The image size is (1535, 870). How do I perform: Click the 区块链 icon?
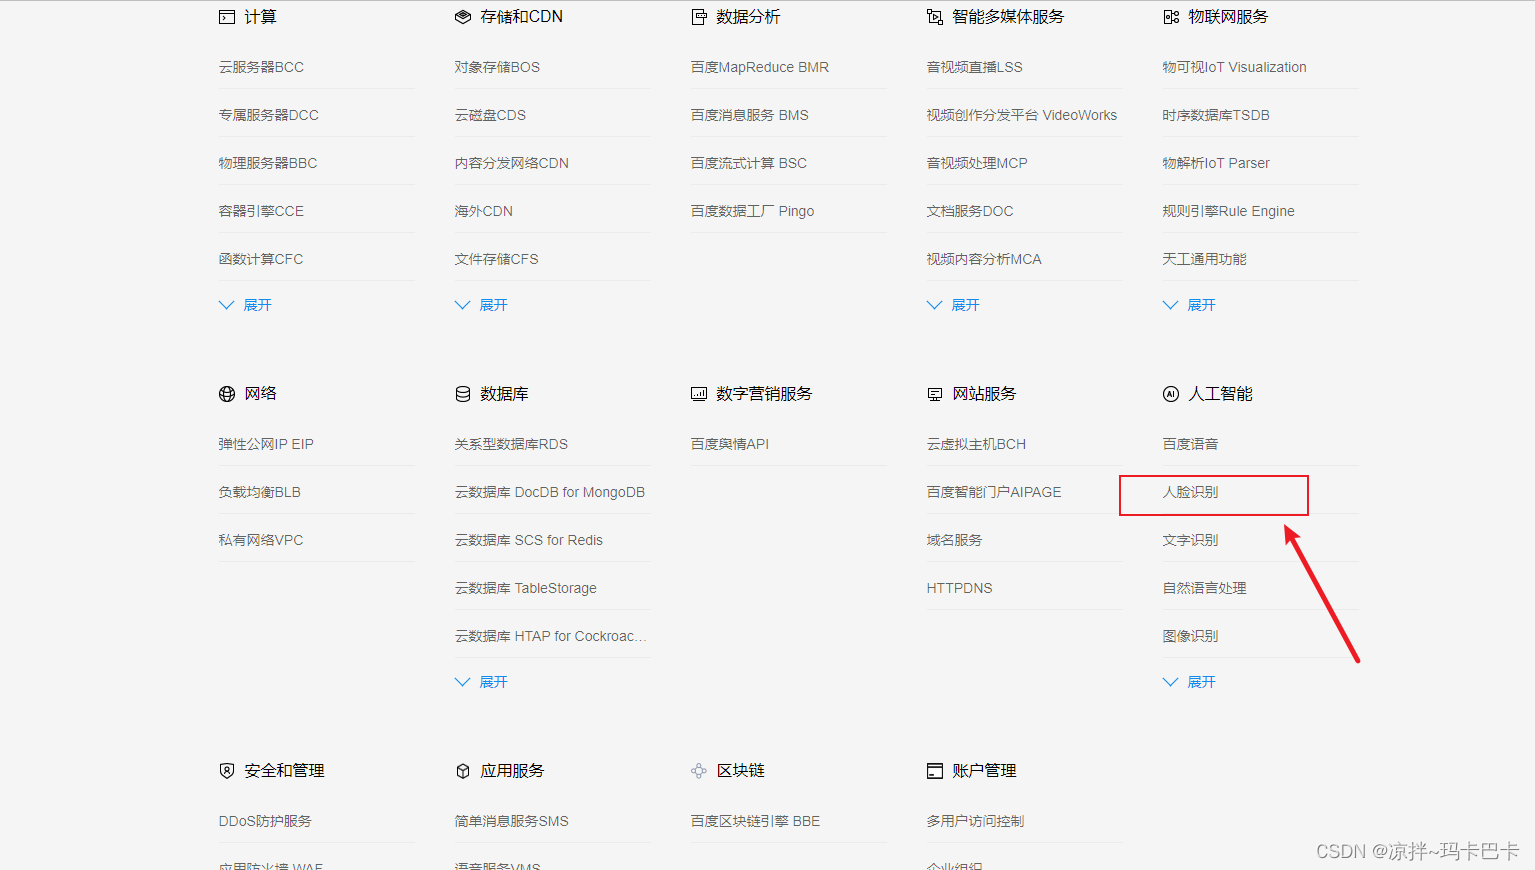tap(699, 771)
